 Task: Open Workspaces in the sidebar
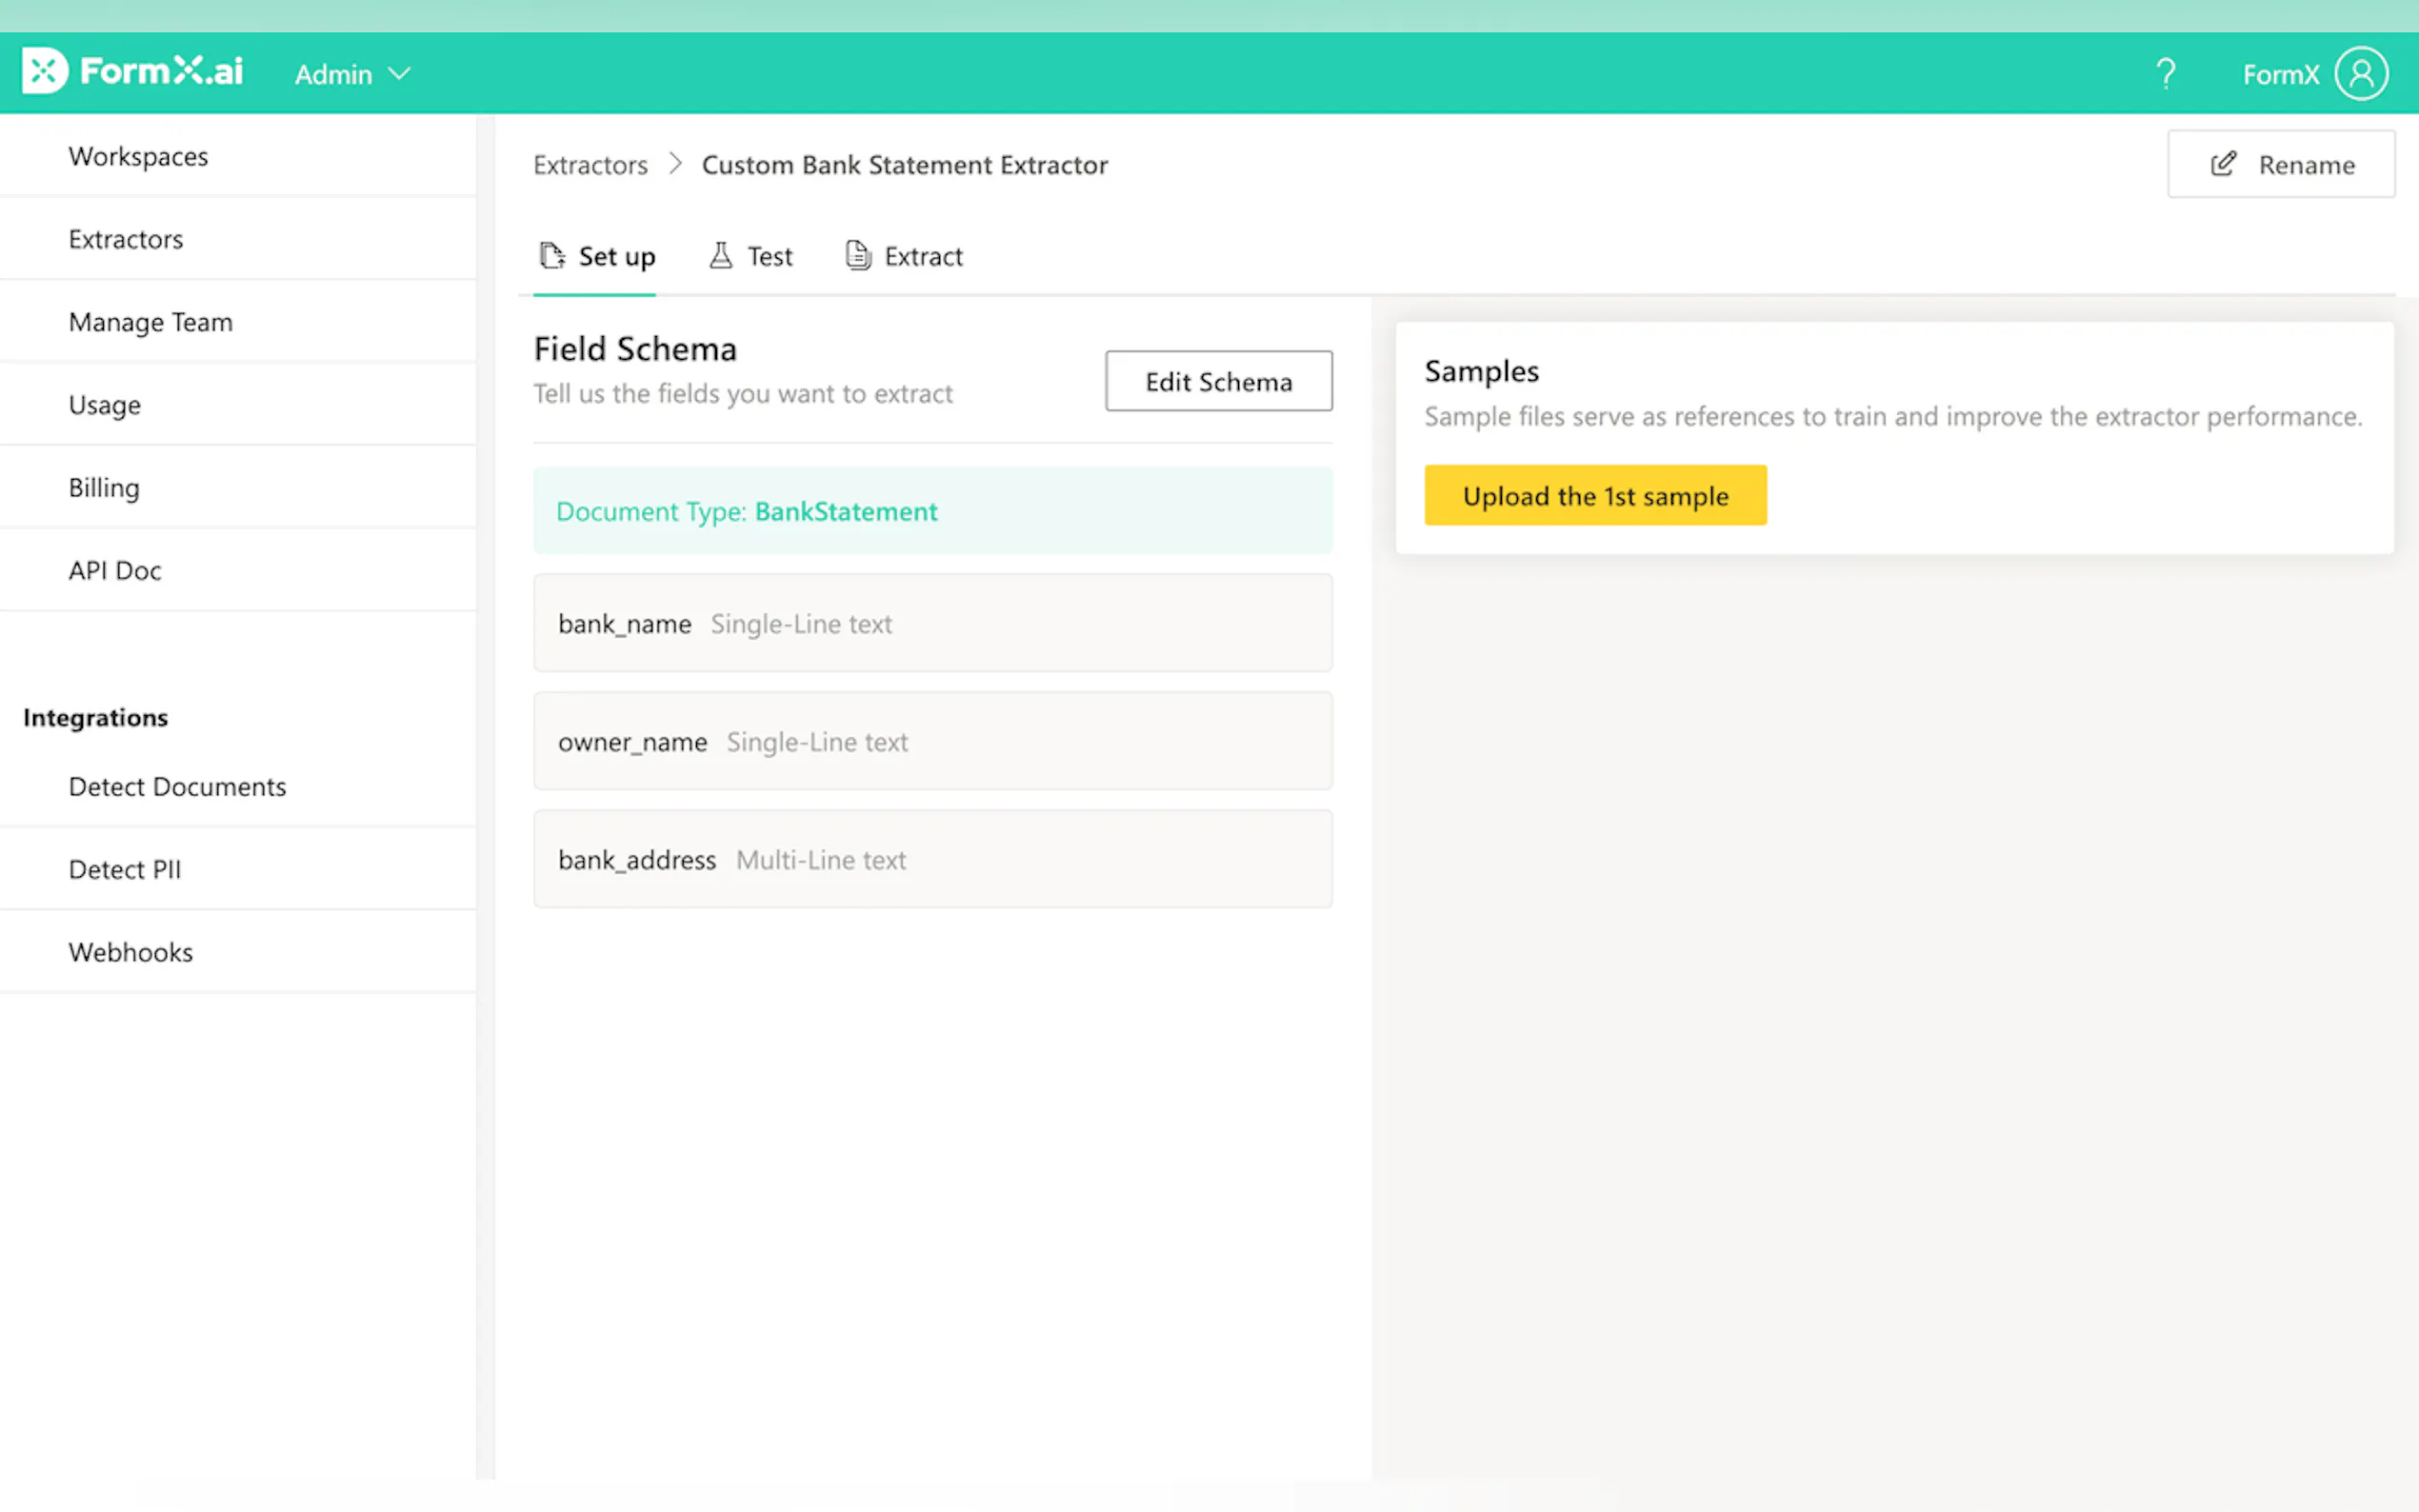138,157
